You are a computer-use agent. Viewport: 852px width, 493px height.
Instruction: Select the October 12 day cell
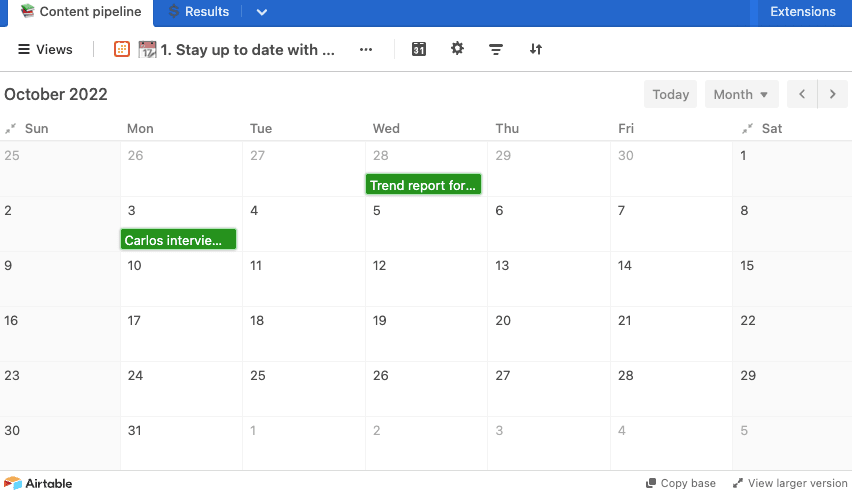point(427,279)
